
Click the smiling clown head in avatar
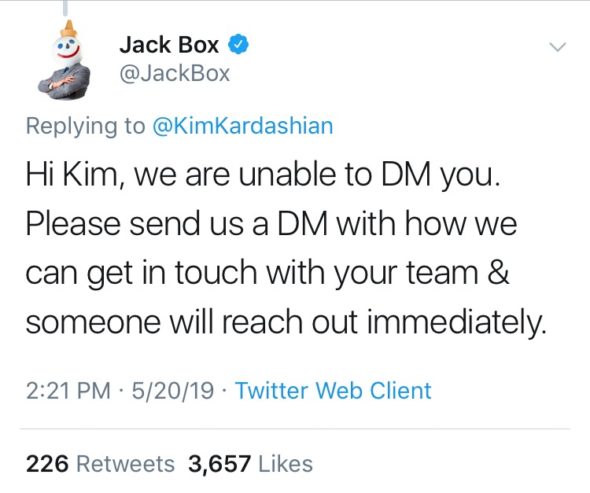point(68,50)
